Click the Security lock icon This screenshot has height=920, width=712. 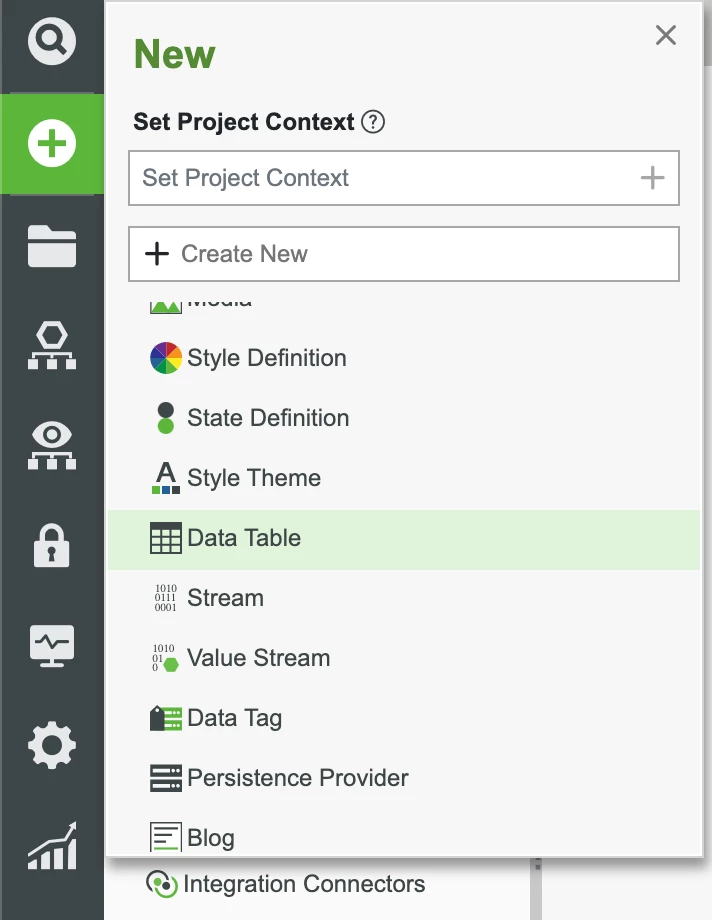tap(51, 544)
